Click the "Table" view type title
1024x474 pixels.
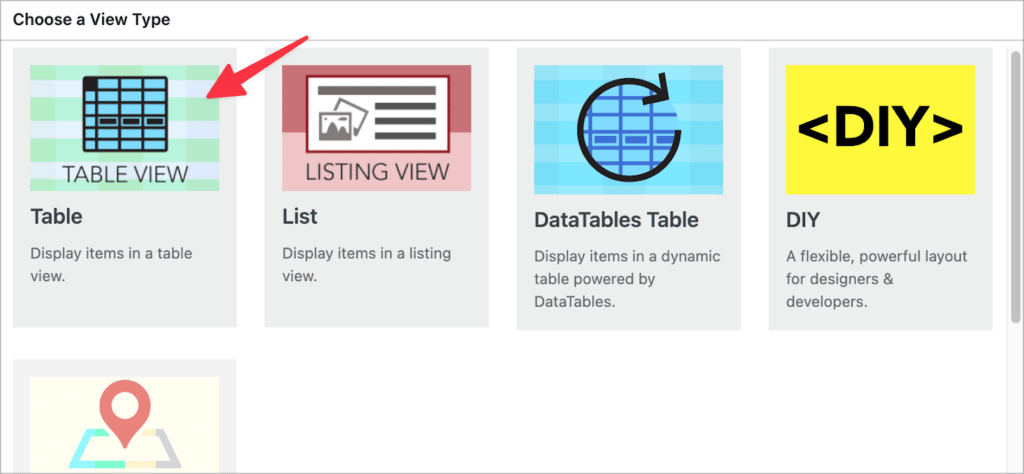coord(57,216)
